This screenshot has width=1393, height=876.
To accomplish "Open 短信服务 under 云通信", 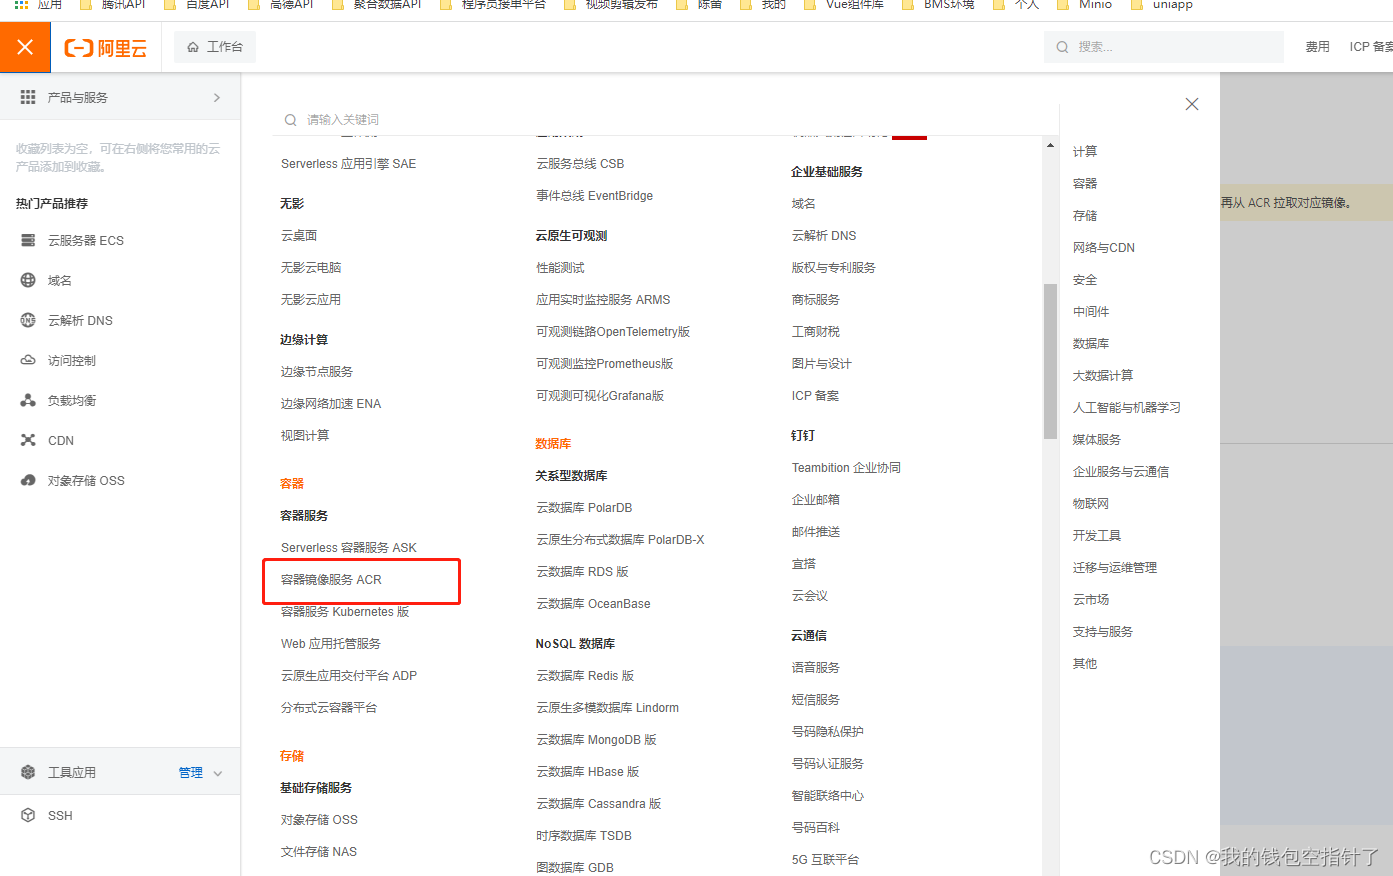I will 816,700.
